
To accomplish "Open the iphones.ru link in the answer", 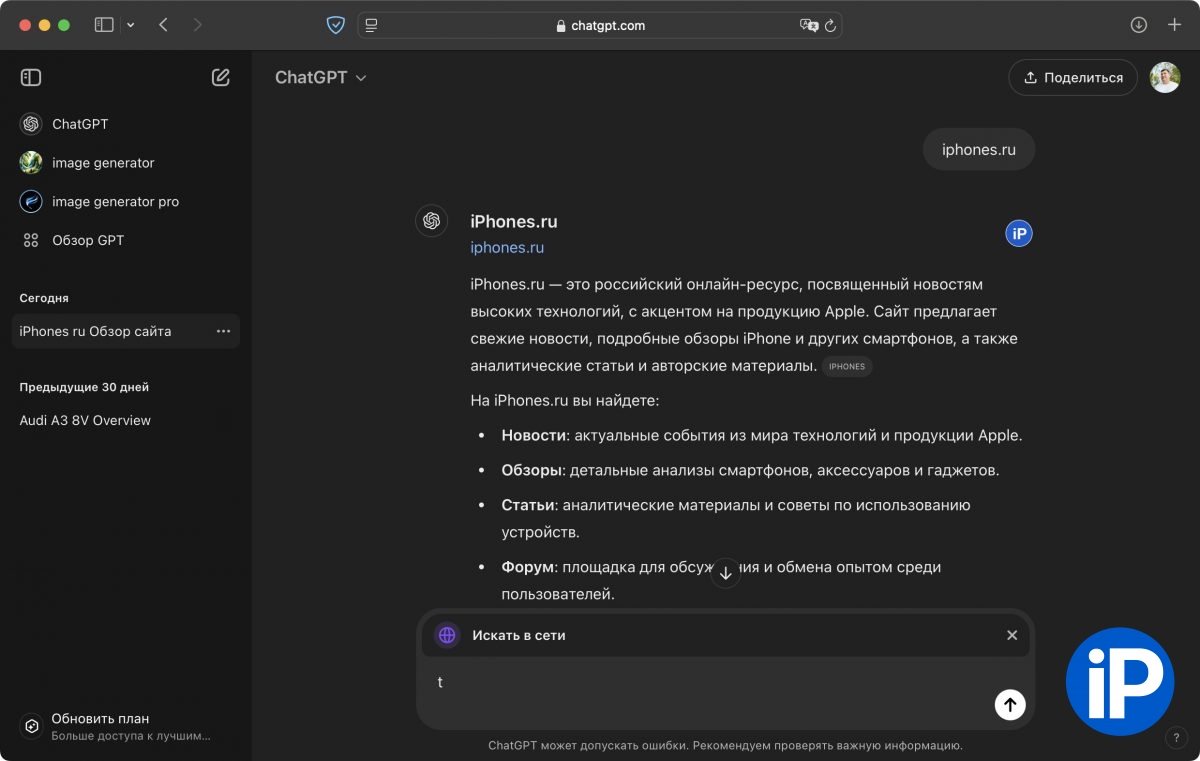I will tap(507, 248).
